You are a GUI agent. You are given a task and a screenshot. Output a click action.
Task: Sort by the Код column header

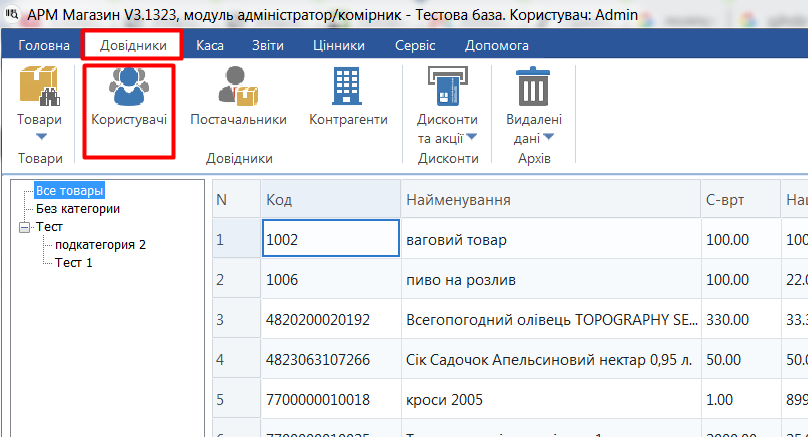(331, 199)
